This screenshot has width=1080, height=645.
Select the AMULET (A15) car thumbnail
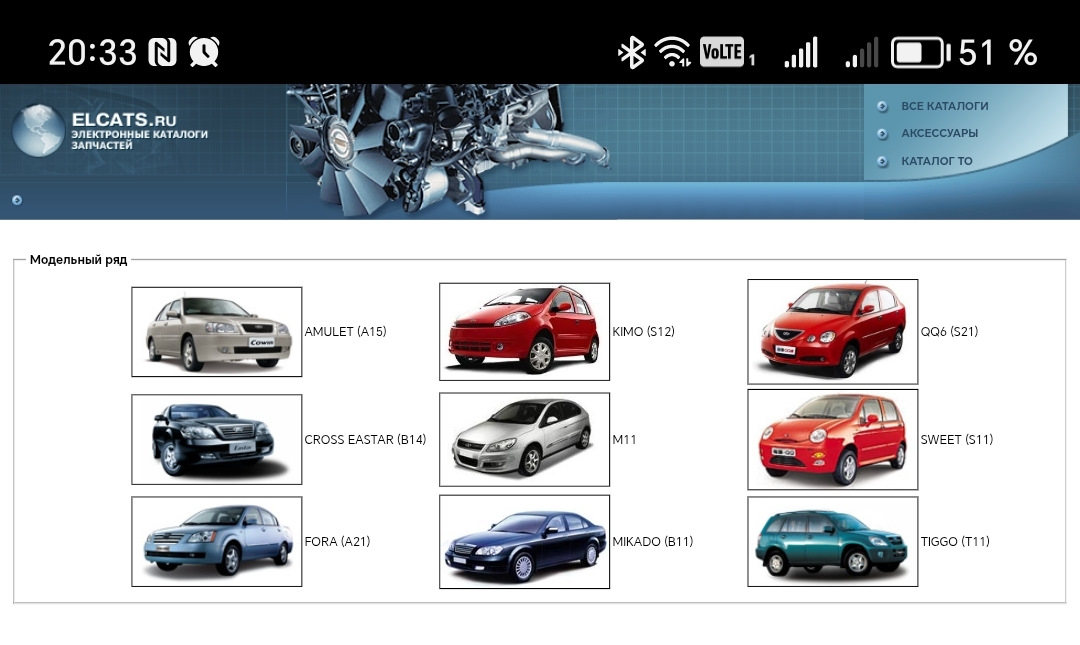tap(216, 332)
